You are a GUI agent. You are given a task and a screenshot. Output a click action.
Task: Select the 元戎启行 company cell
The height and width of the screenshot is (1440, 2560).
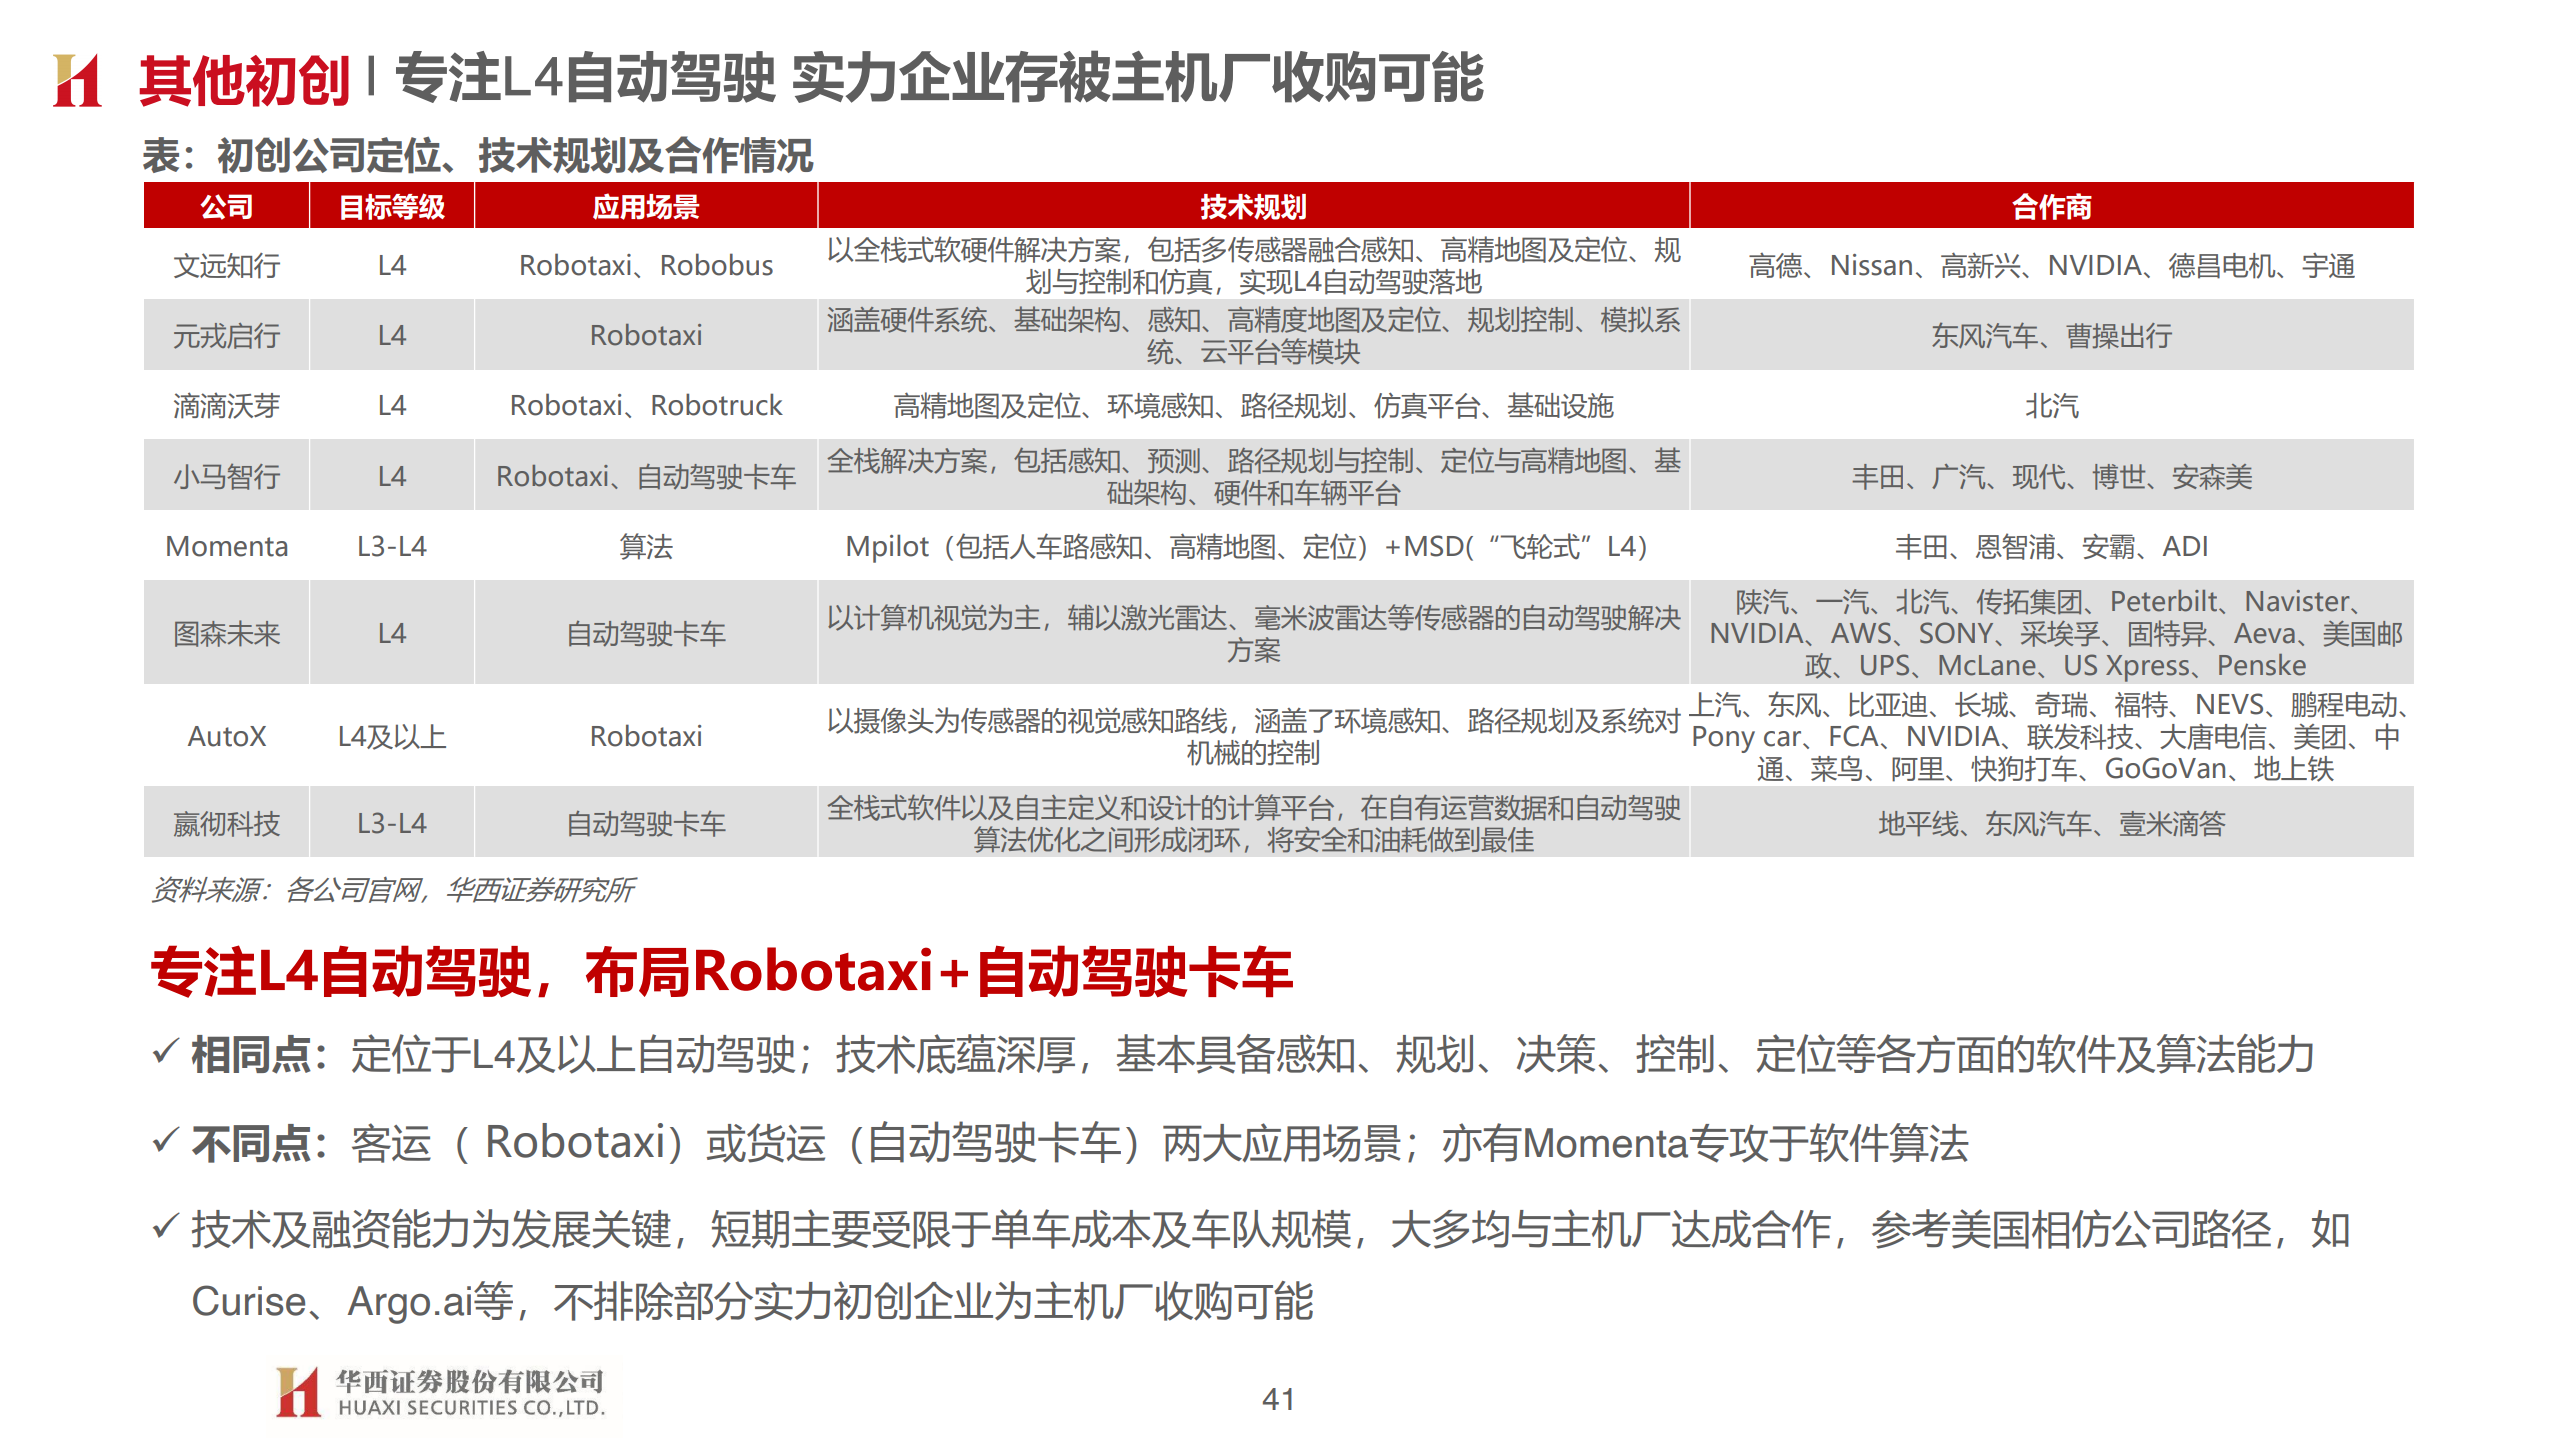226,335
